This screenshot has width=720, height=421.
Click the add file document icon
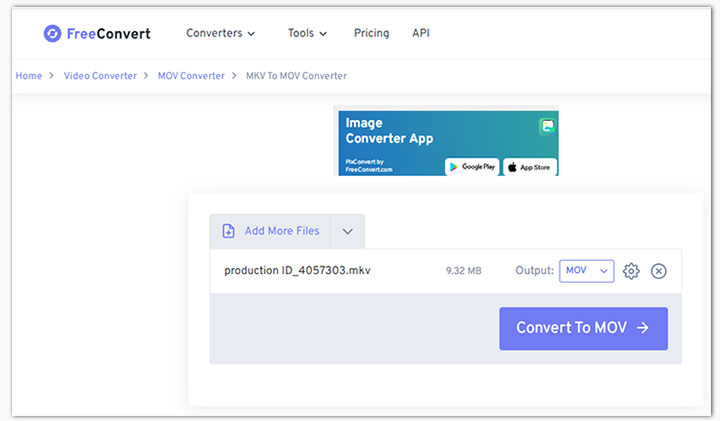pyautogui.click(x=228, y=231)
